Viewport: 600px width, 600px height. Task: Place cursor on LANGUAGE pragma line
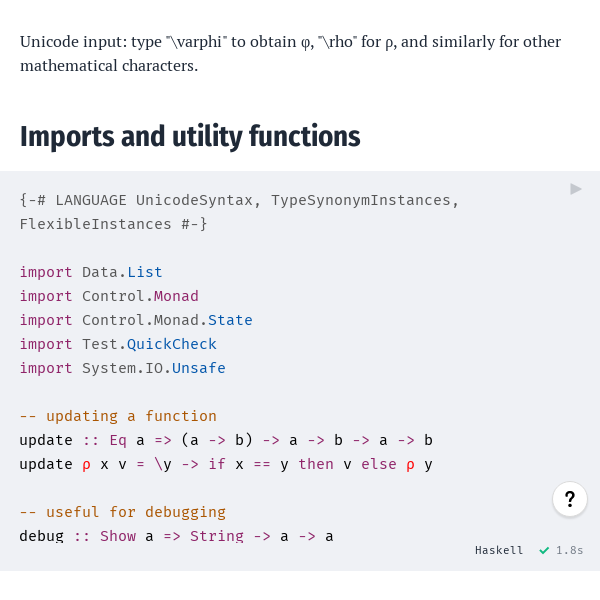[x=239, y=201]
